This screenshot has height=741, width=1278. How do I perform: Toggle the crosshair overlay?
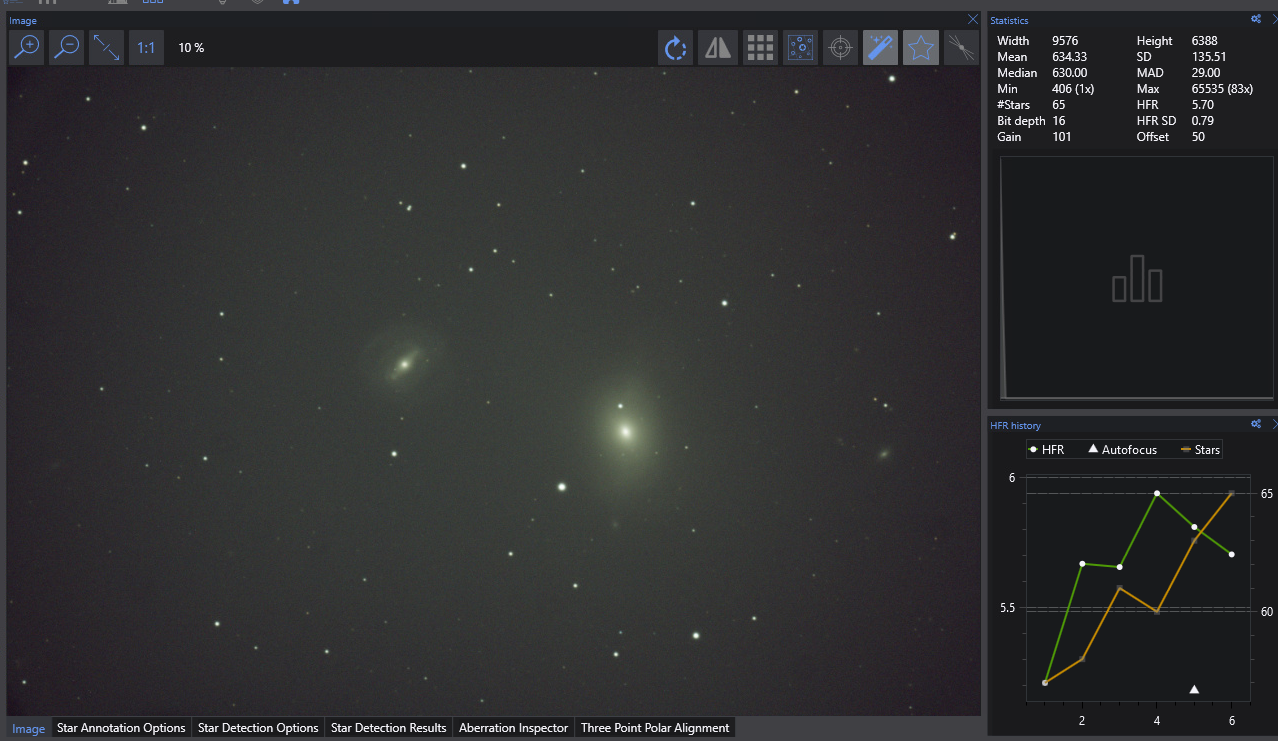(841, 47)
